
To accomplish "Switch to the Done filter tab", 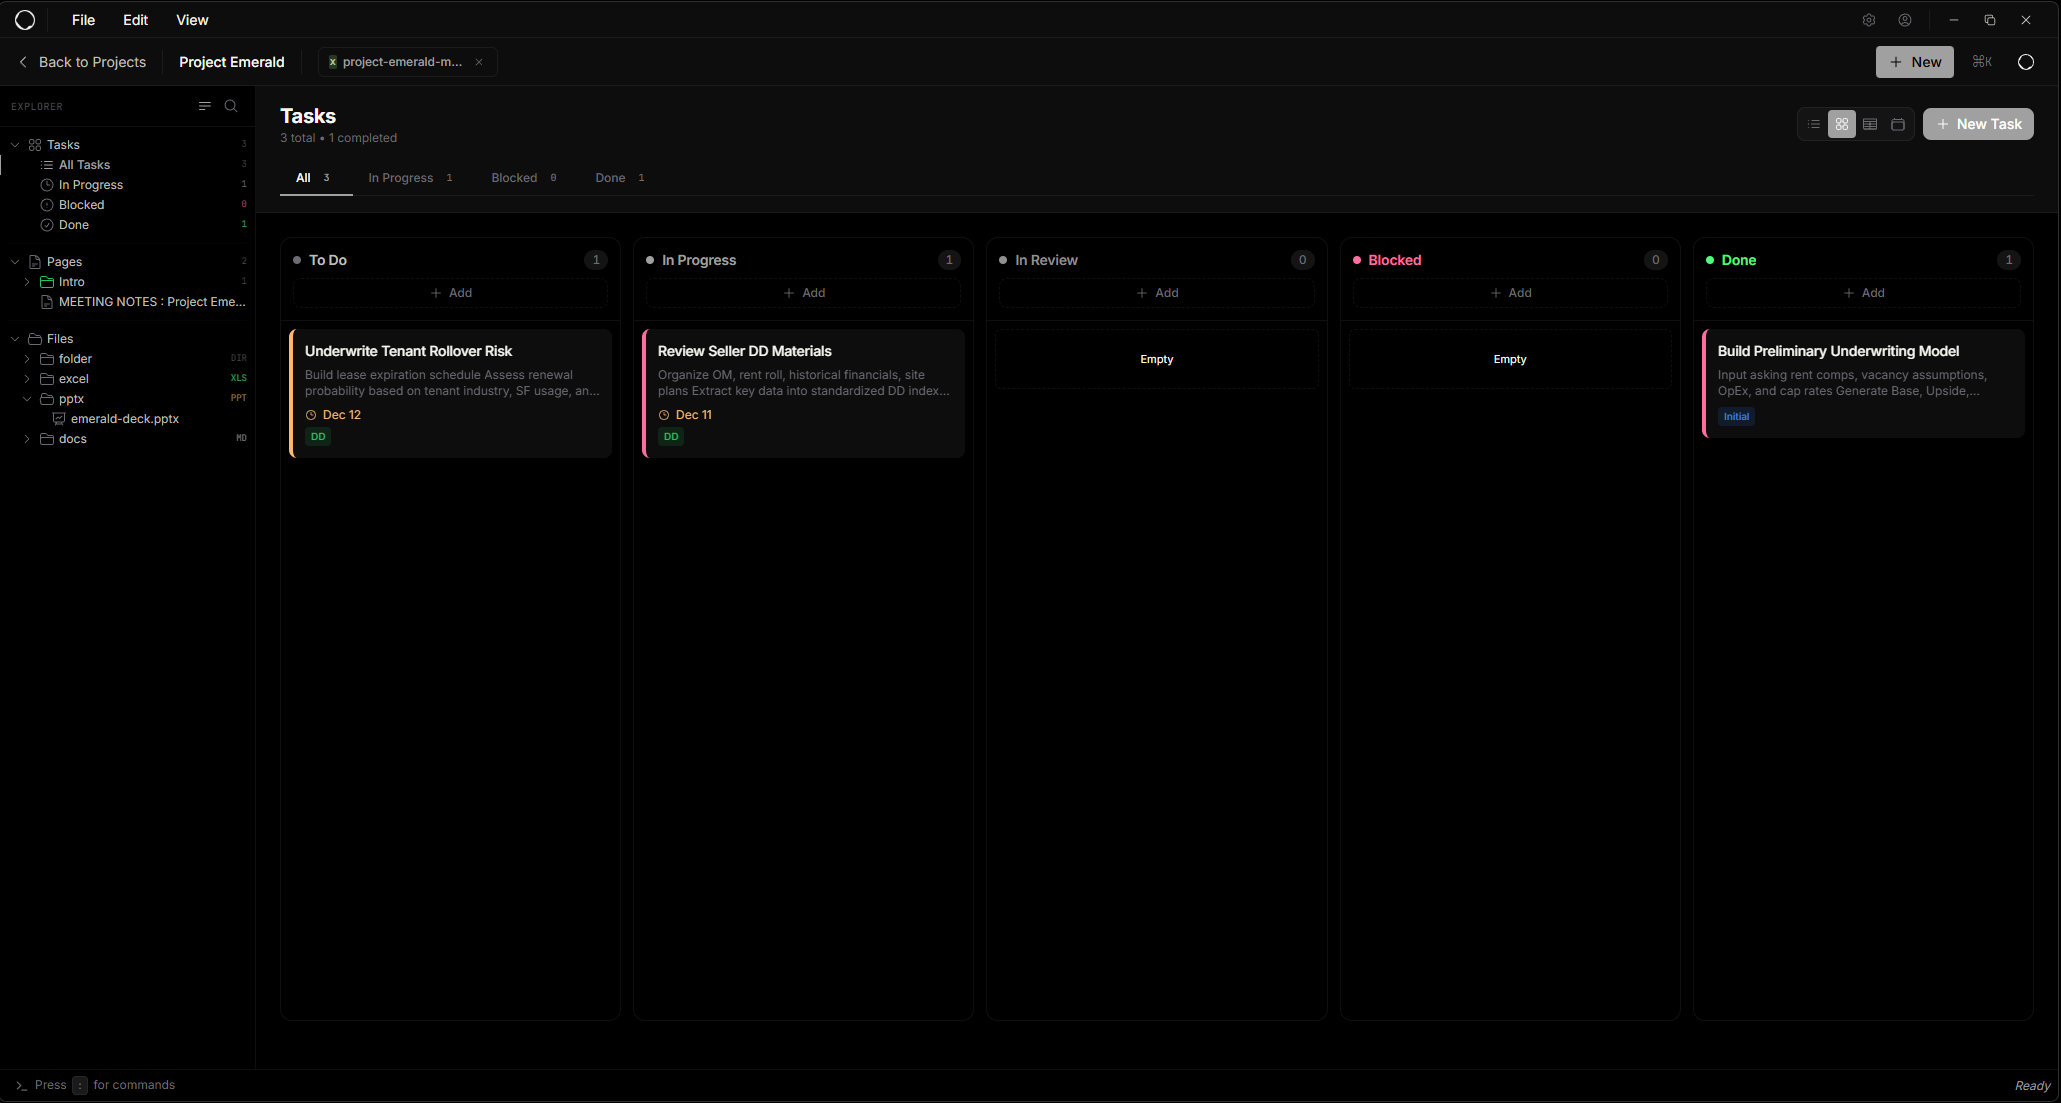I will 610,177.
